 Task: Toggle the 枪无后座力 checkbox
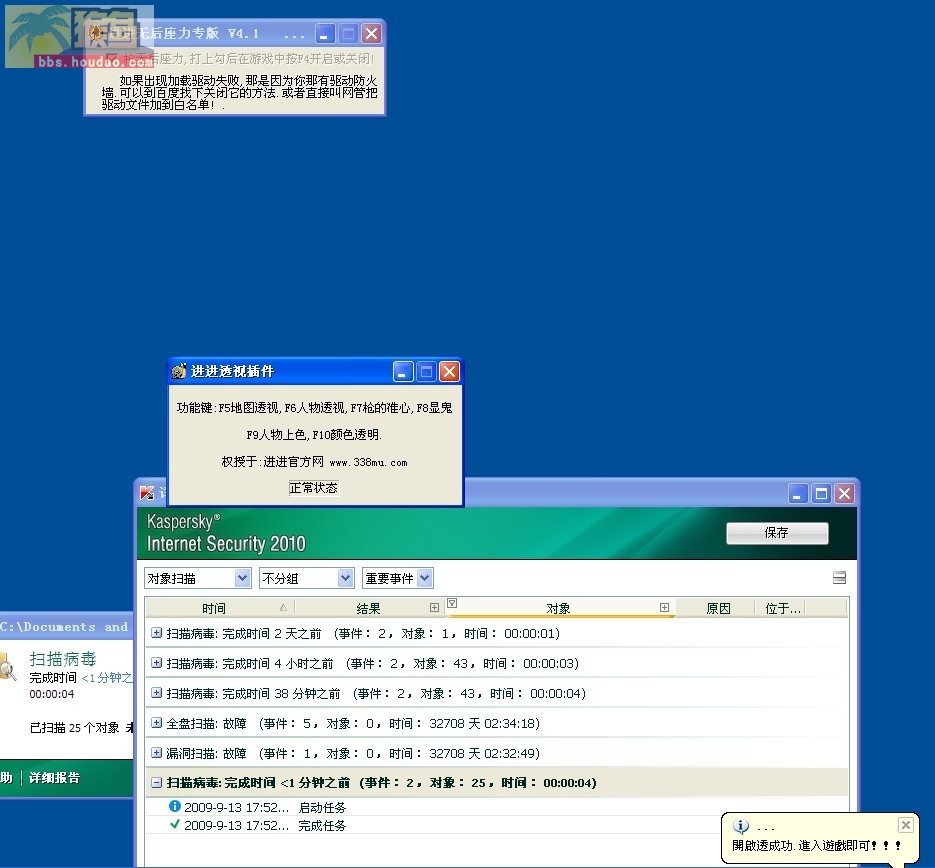[113, 58]
